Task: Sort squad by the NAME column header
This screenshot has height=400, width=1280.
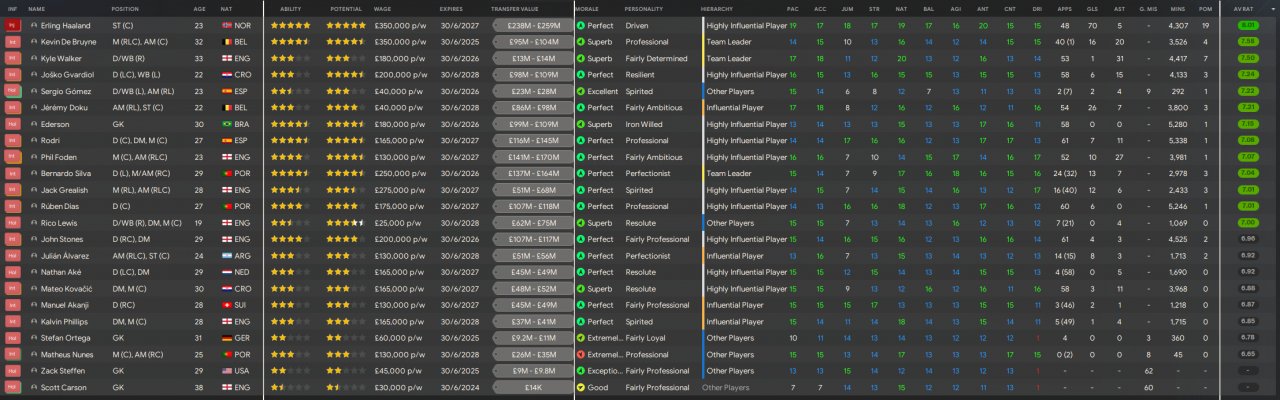Action: [x=37, y=8]
